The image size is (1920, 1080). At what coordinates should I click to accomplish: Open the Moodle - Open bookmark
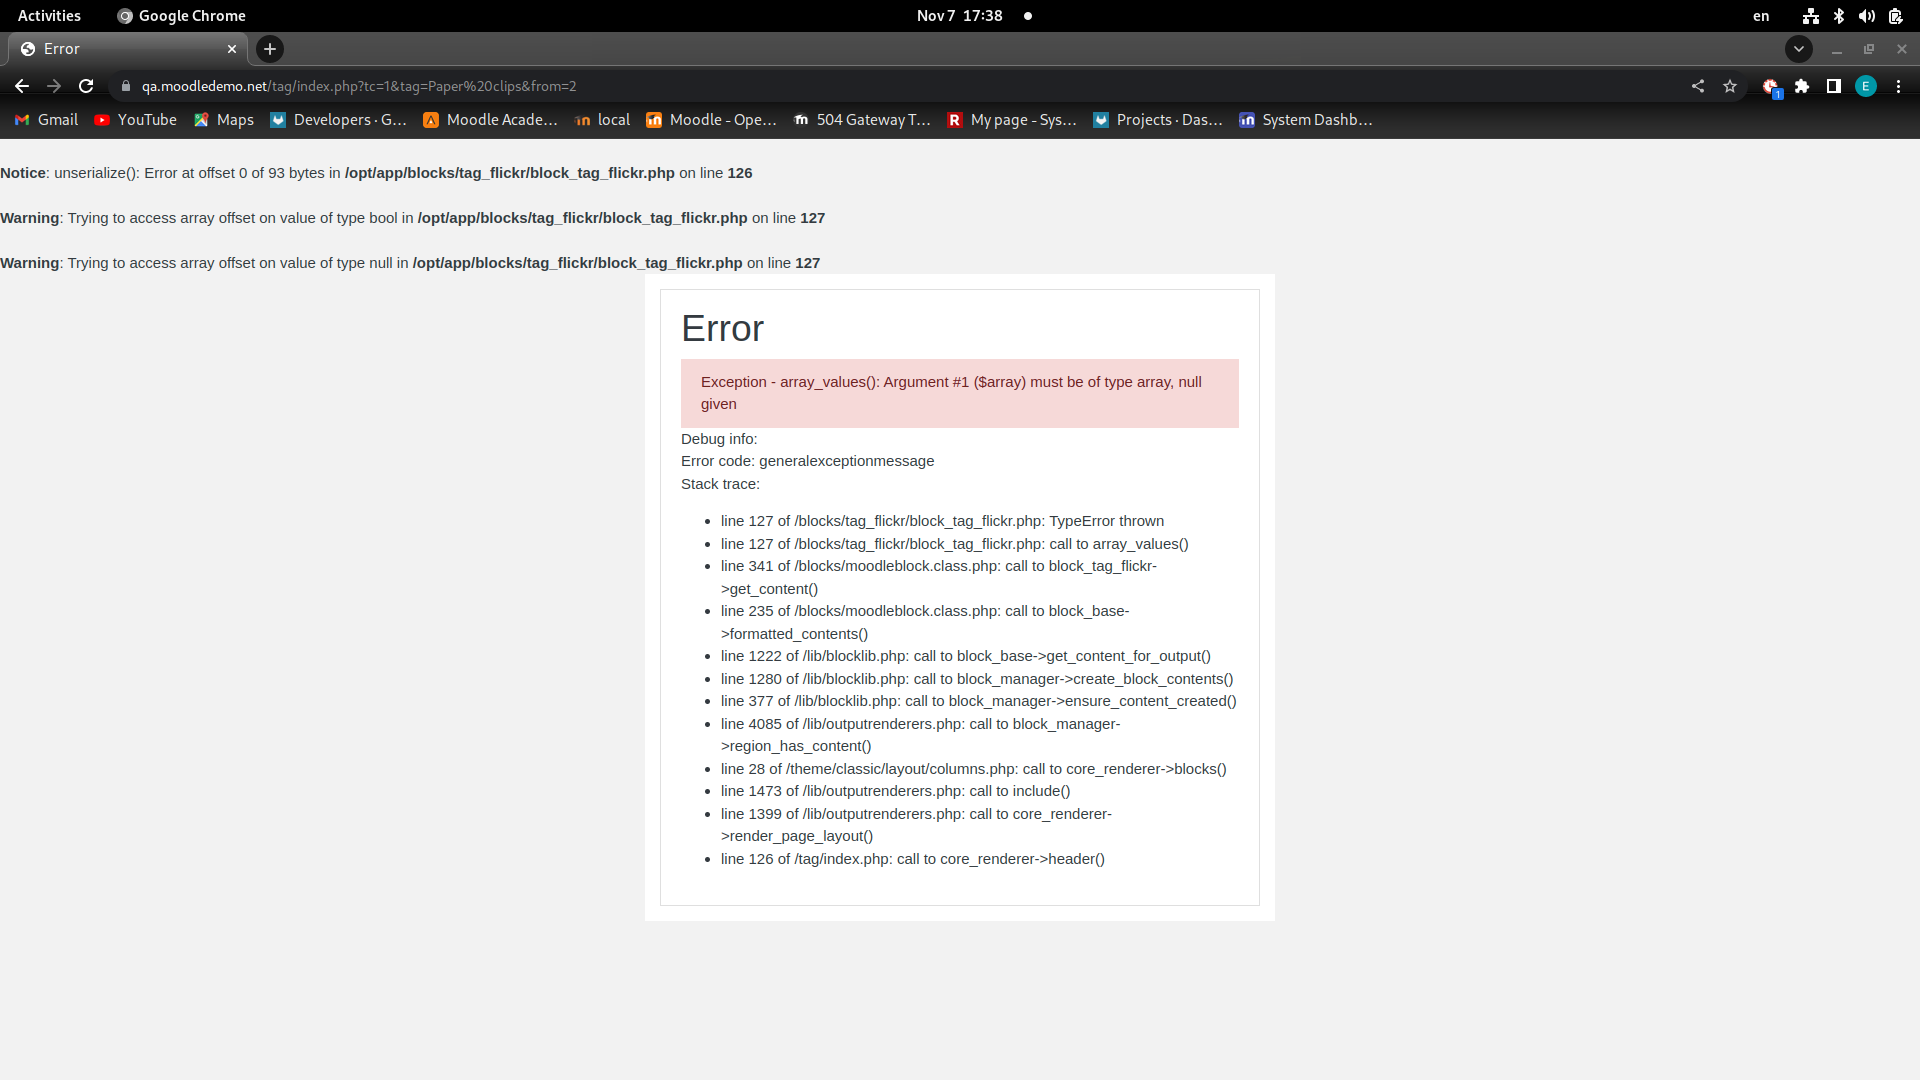coord(711,120)
